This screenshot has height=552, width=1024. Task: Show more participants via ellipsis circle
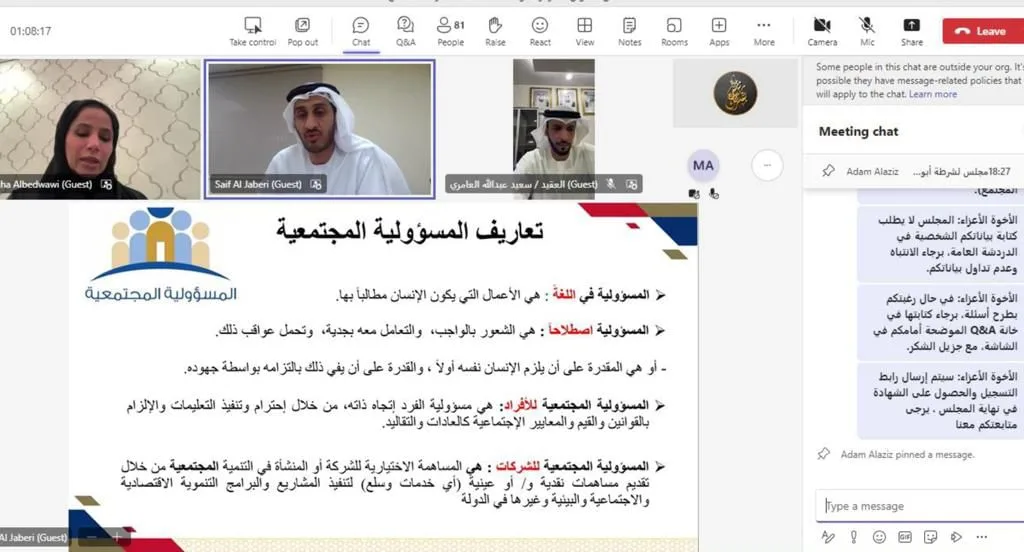pyautogui.click(x=767, y=164)
